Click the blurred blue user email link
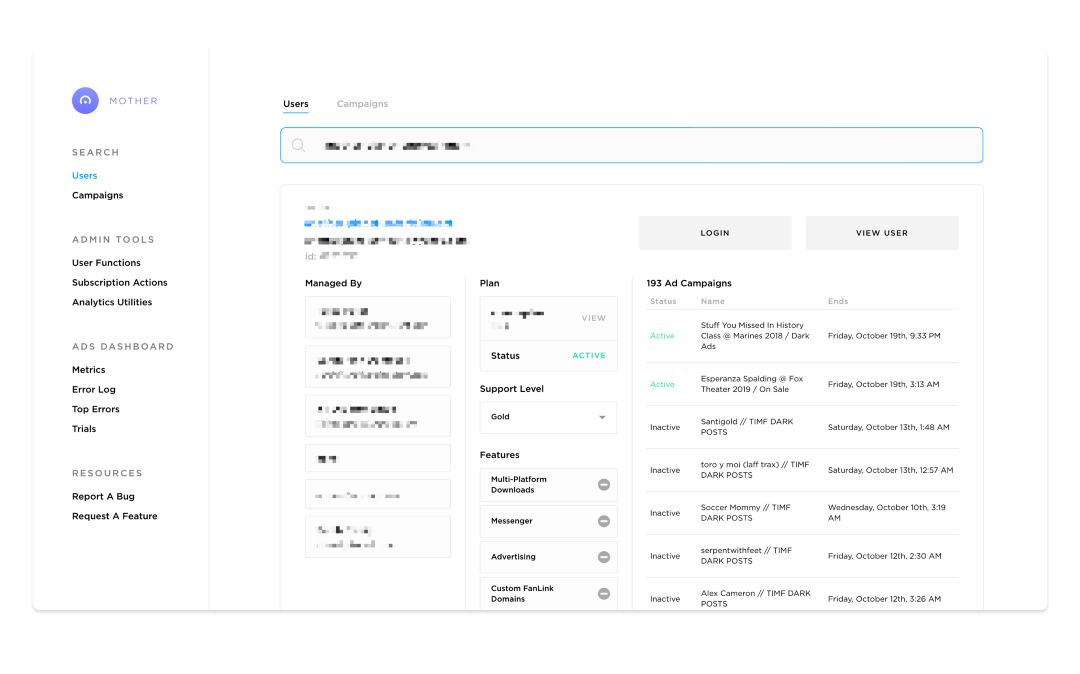Screen dimensions: 1080x674 pyautogui.click(x=378, y=223)
